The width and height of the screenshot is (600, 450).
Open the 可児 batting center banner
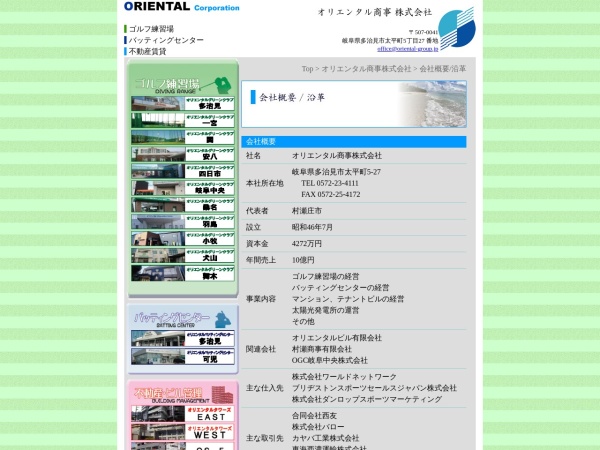pyautogui.click(x=183, y=356)
